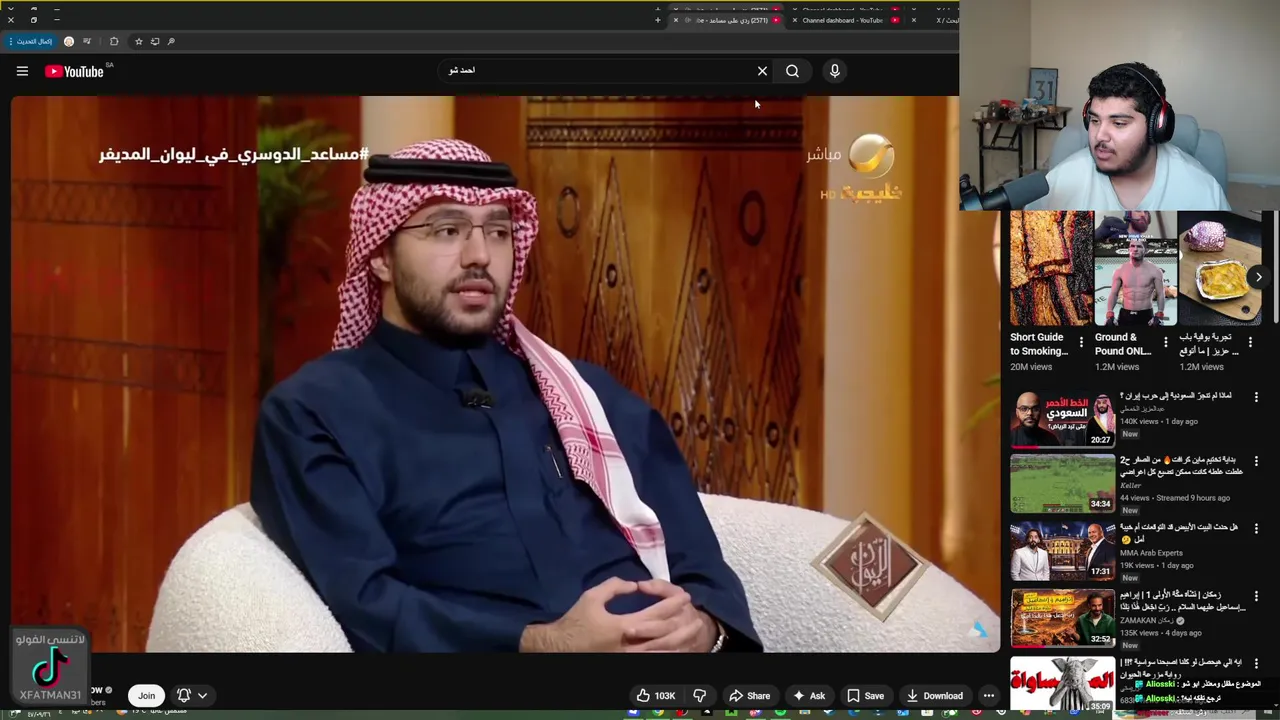The width and height of the screenshot is (1280, 720).
Task: Clear the search box text
Action: [x=762, y=71]
